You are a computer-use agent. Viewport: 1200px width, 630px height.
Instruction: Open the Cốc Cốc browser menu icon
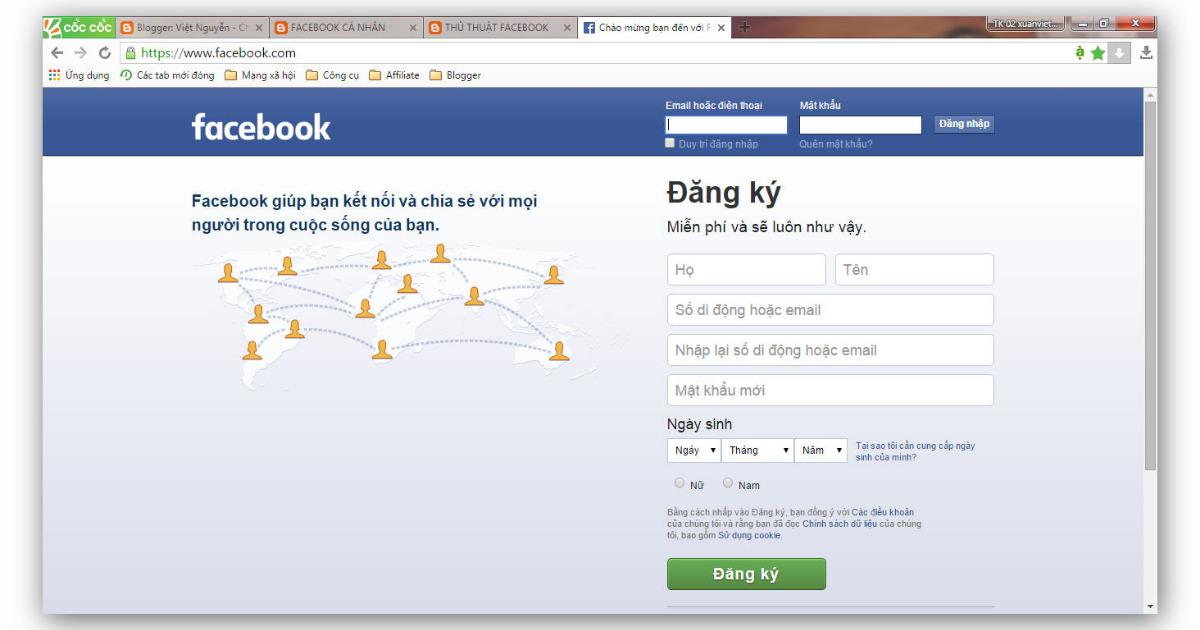(52, 27)
